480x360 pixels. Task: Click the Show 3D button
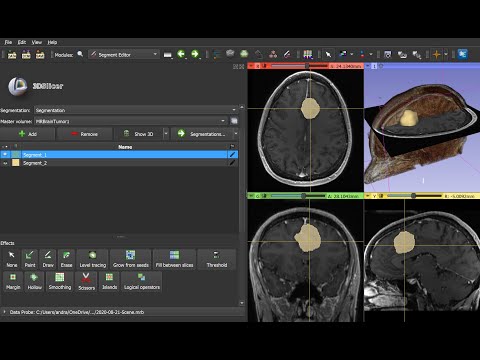[139, 134]
